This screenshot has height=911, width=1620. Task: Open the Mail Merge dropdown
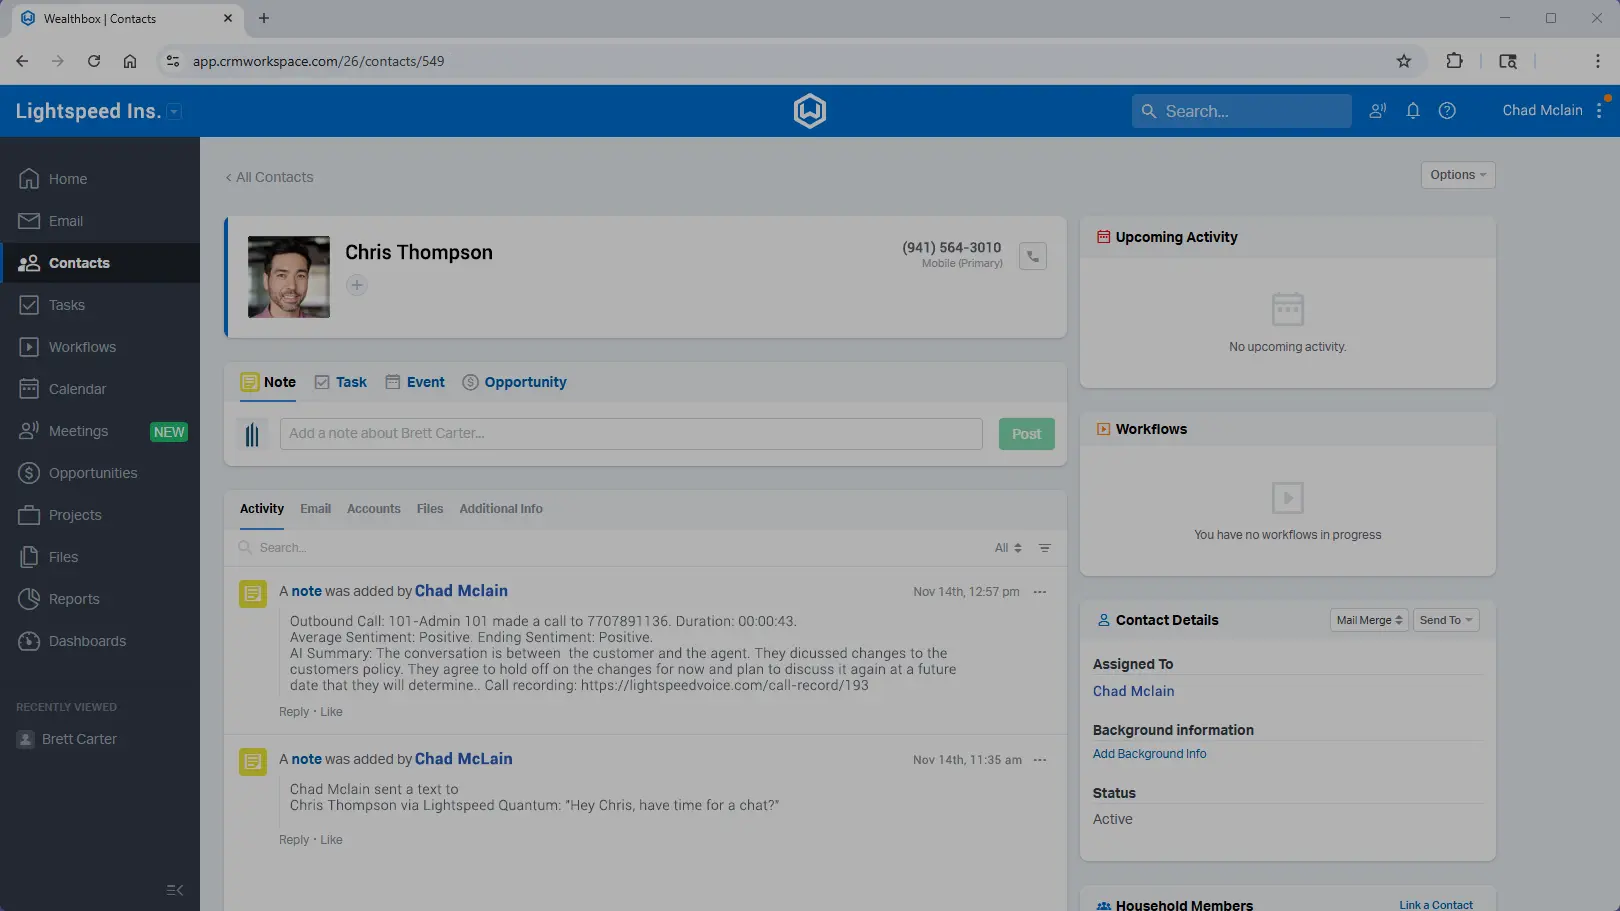tap(1369, 620)
